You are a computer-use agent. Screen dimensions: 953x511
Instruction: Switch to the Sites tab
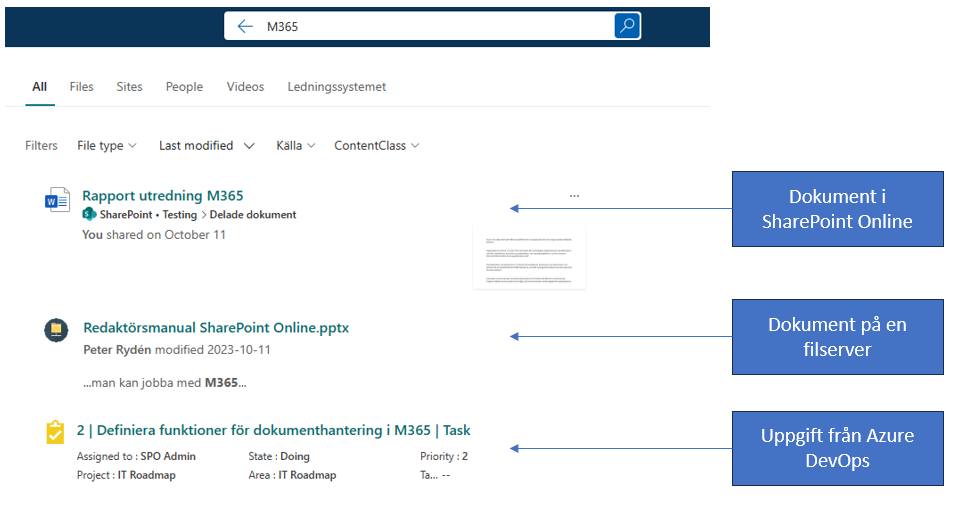point(129,87)
